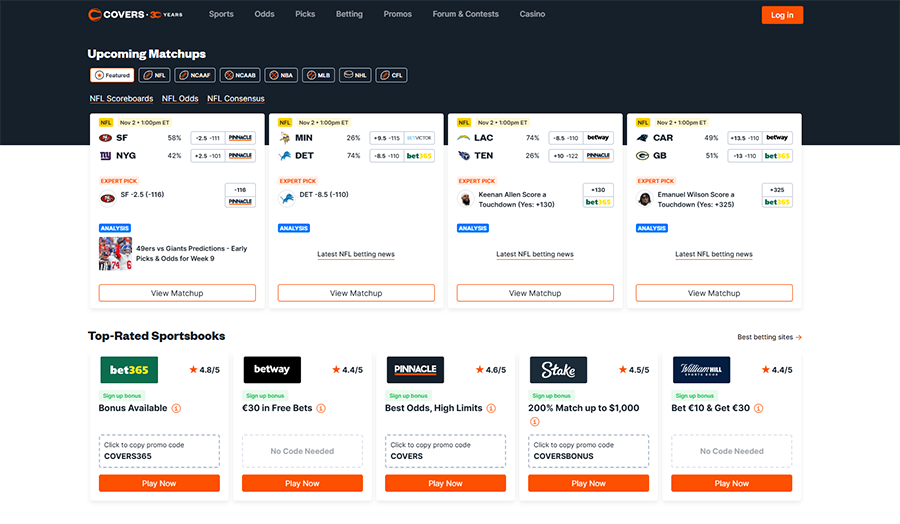Click DET -8.5 -110 bet365 odds
Viewport: 900px width, 524px height.
pyautogui.click(x=402, y=156)
